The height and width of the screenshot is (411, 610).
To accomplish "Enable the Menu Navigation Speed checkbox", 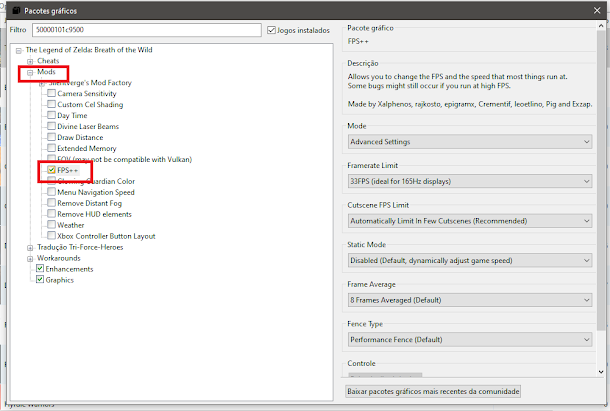I will pyautogui.click(x=51, y=192).
